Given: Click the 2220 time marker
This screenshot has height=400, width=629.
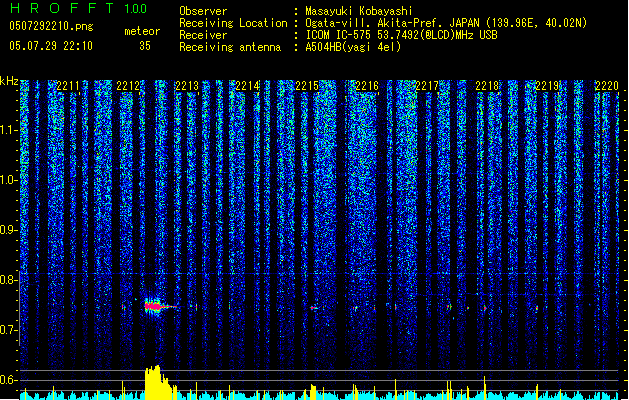Looking at the screenshot, I should point(607,86).
